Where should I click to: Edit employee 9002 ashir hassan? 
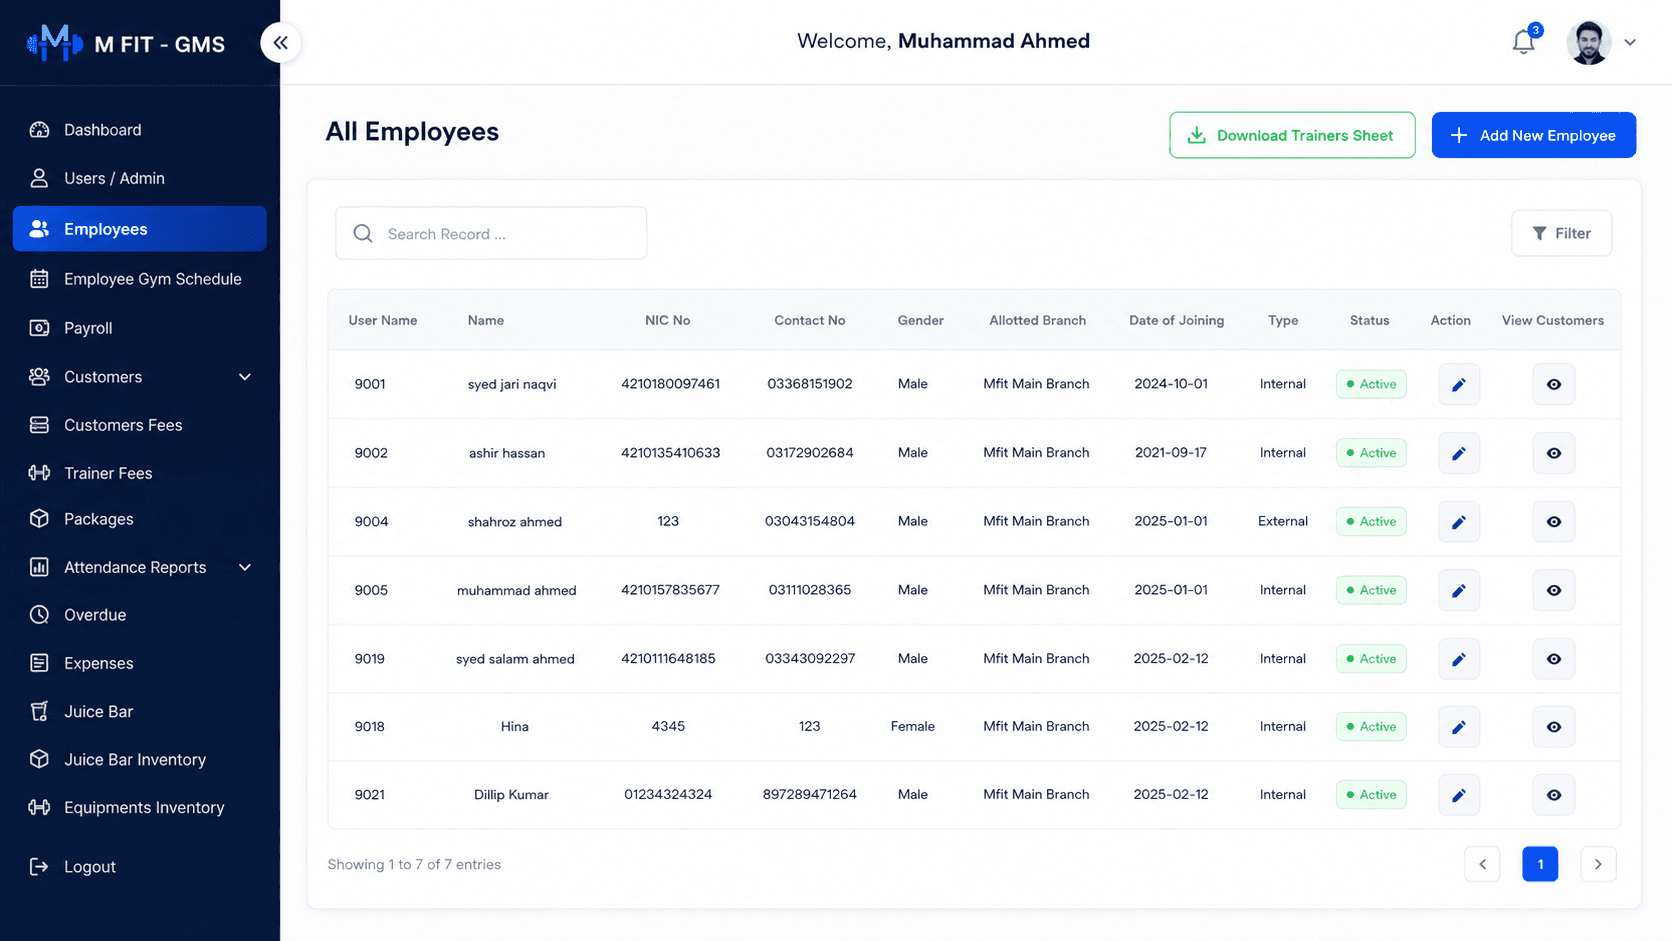coord(1459,453)
